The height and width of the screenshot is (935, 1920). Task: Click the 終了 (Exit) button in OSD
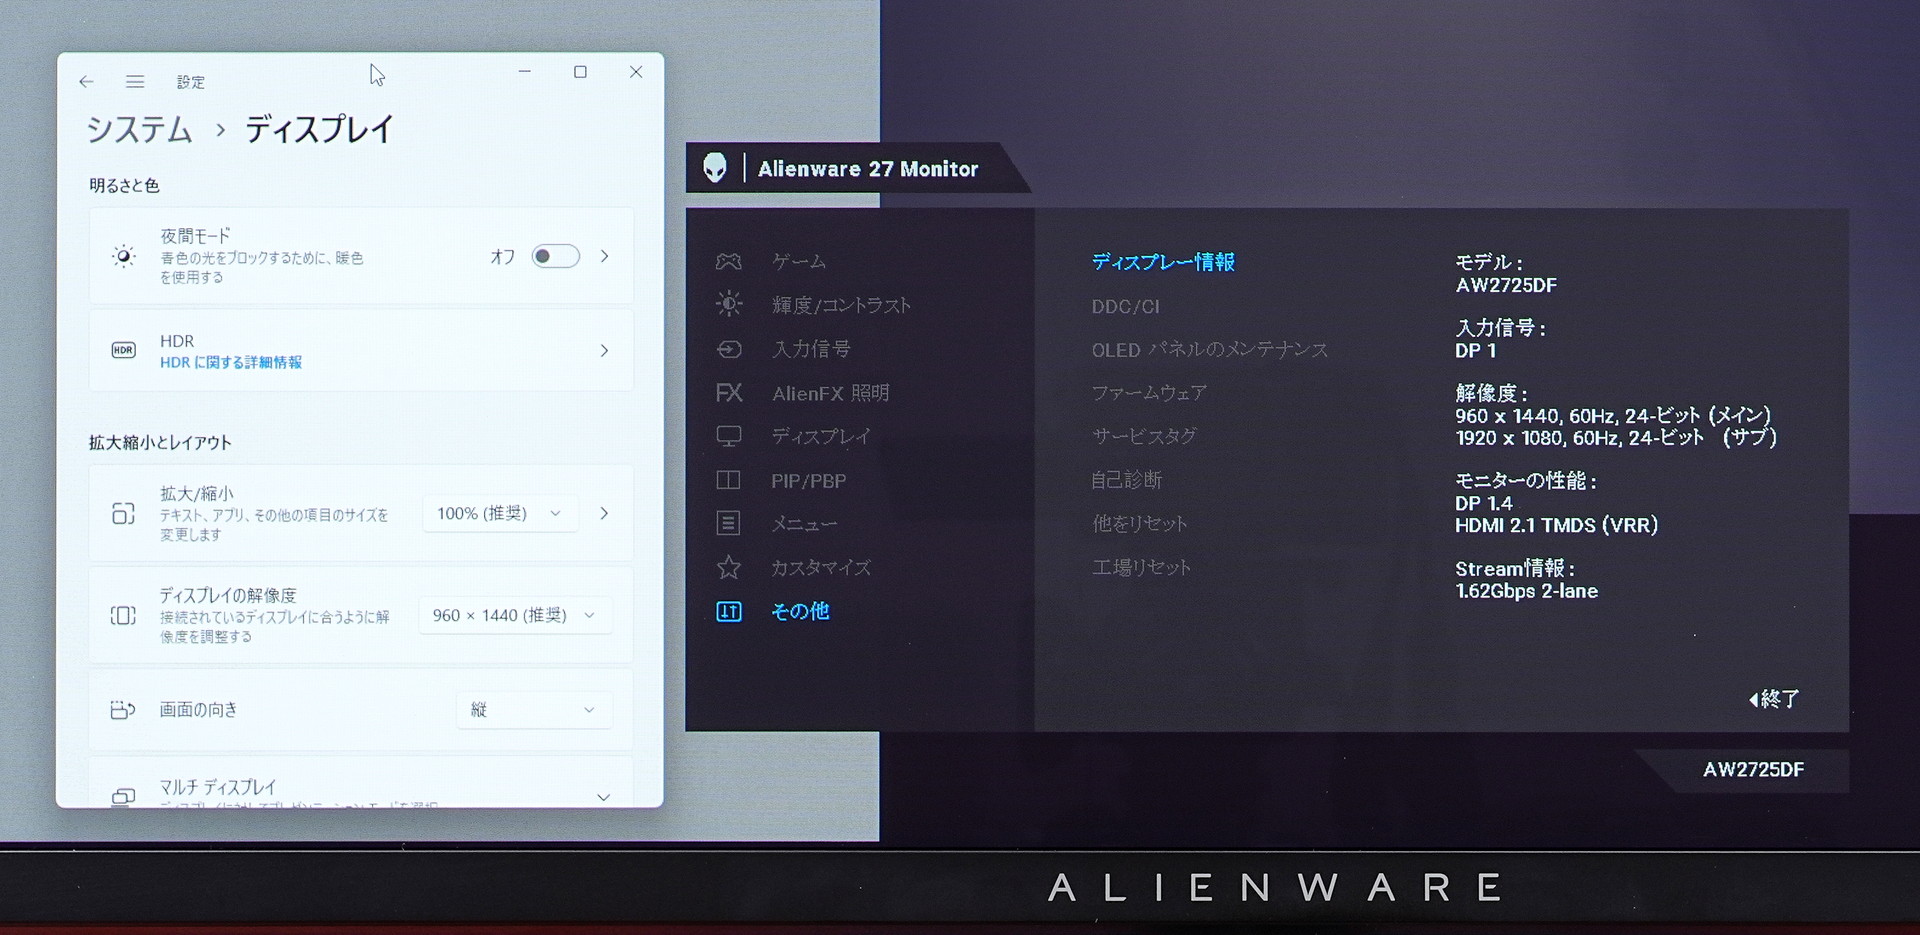point(1774,699)
